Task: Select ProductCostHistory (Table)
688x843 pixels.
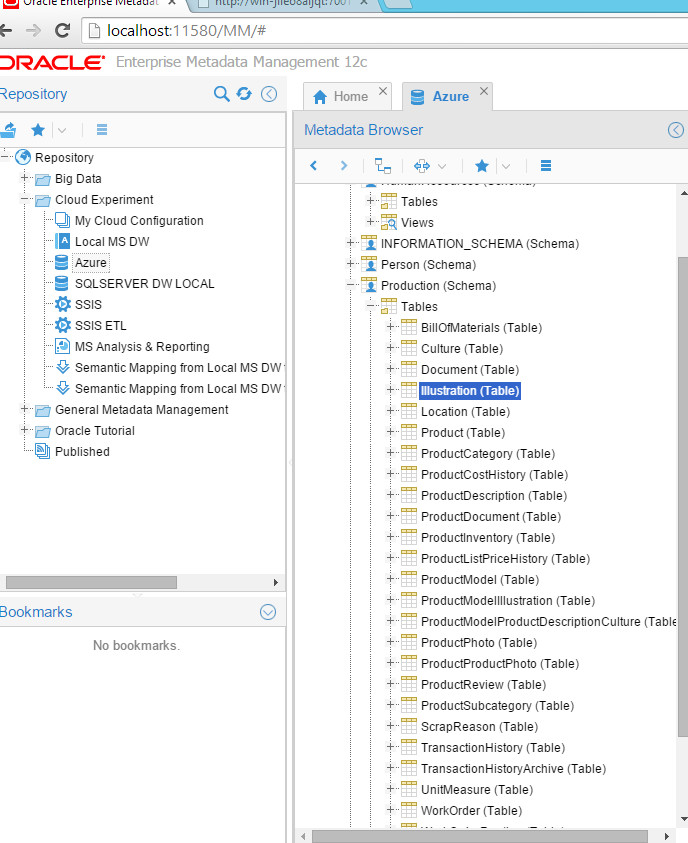Action: point(494,475)
